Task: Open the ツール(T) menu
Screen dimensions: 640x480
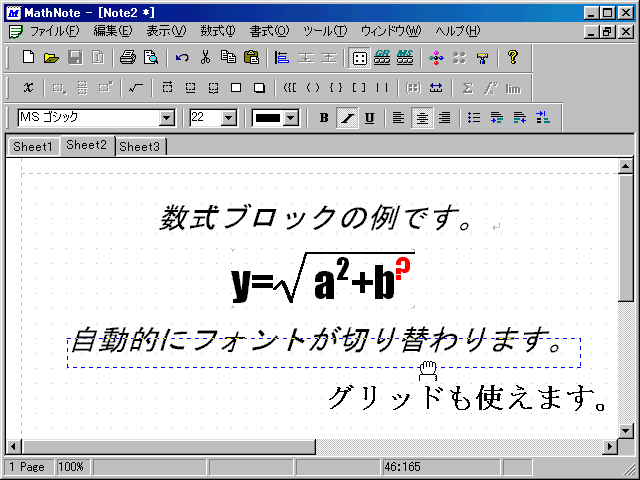Action: [325, 31]
